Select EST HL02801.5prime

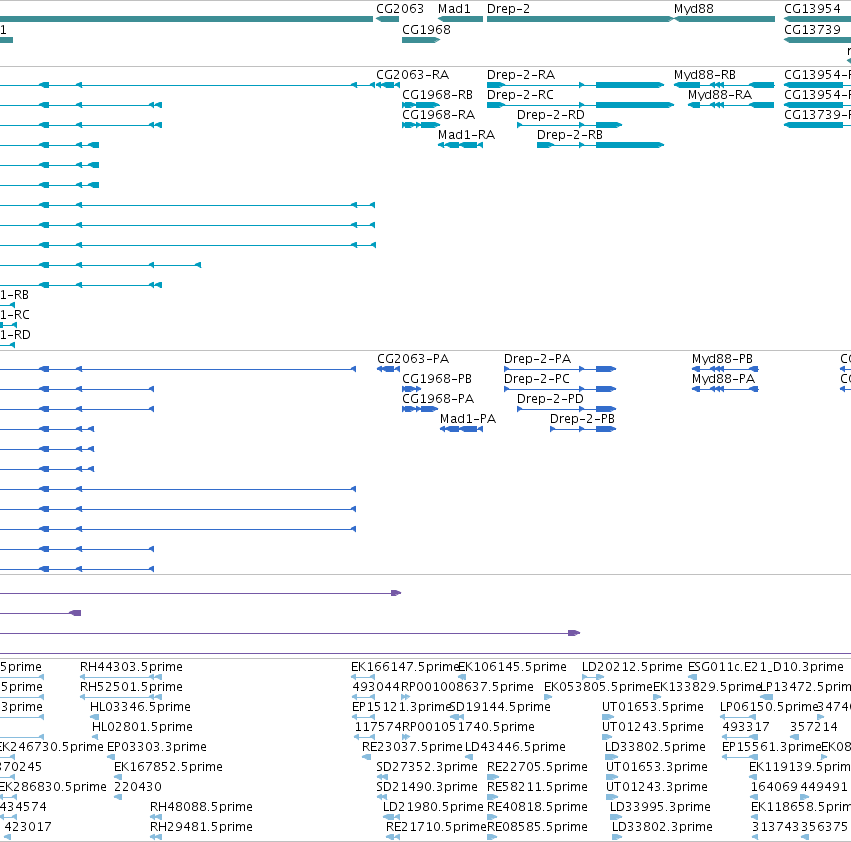click(142, 727)
